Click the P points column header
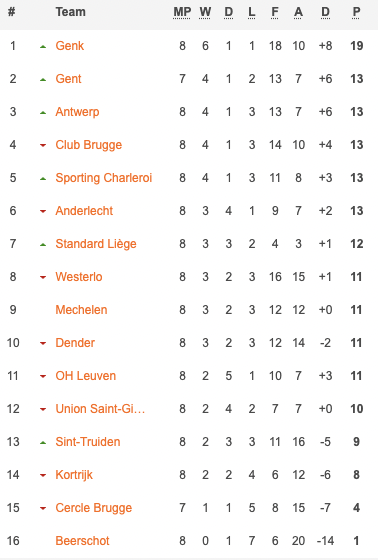The width and height of the screenshot is (378, 560). point(356,12)
